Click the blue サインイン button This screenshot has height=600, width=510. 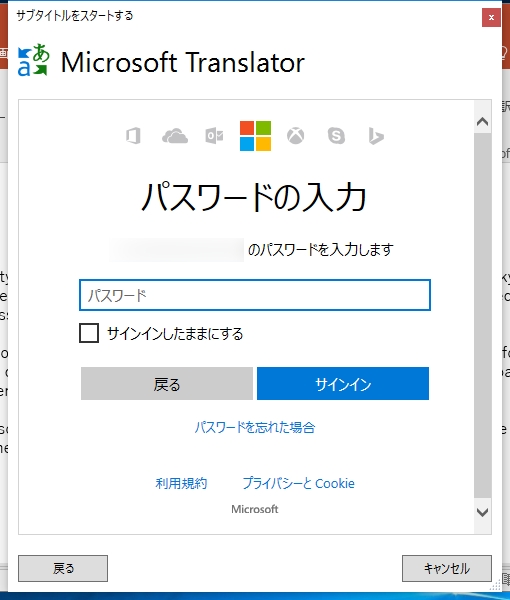343,383
